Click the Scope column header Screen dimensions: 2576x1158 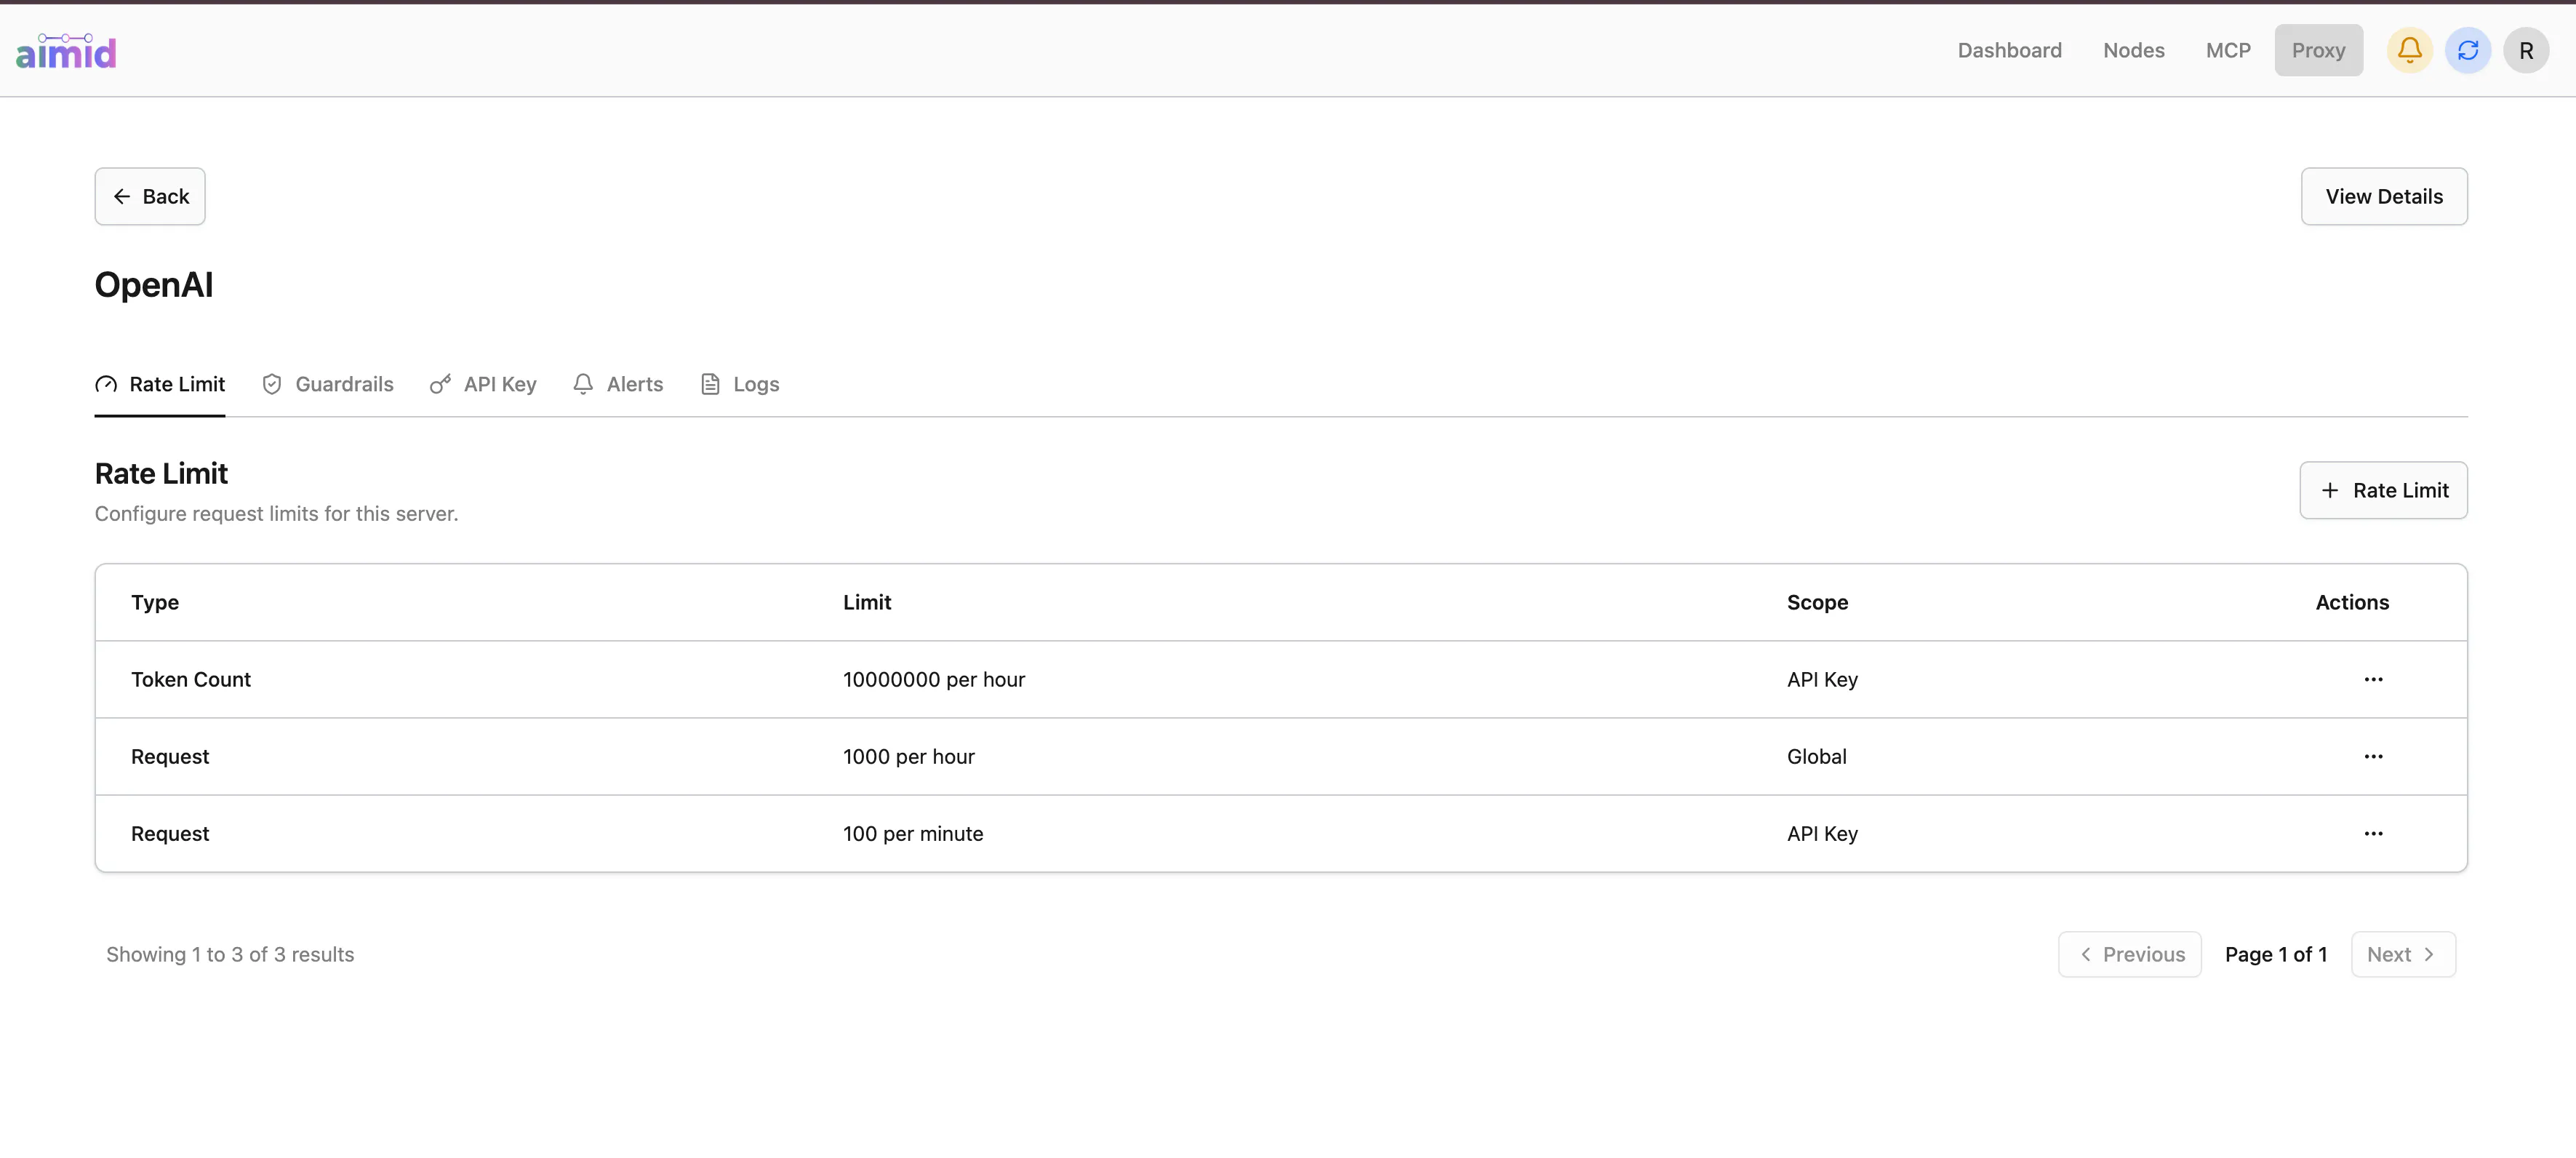(x=1817, y=602)
